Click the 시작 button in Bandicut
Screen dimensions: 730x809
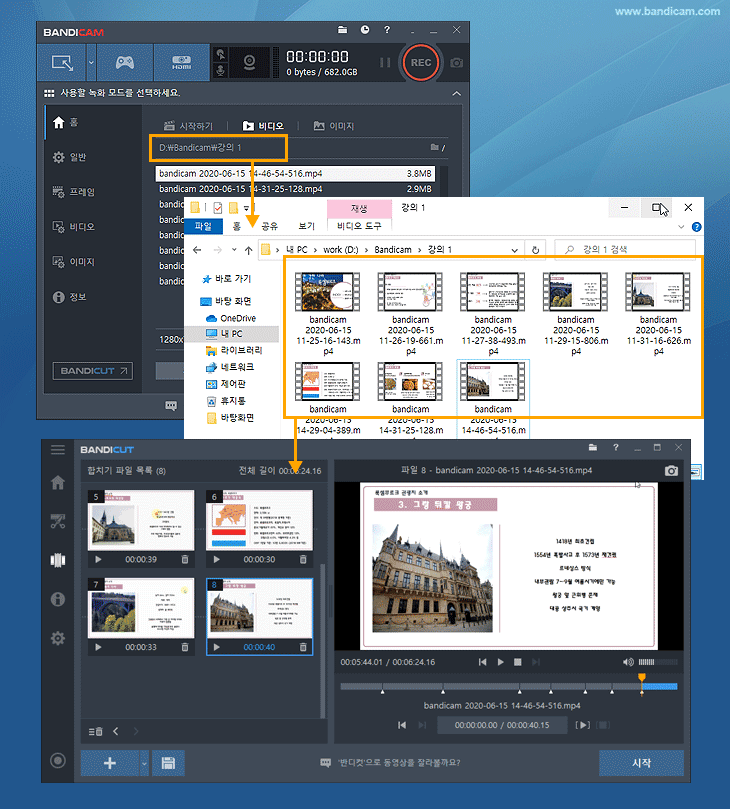pyautogui.click(x=641, y=763)
